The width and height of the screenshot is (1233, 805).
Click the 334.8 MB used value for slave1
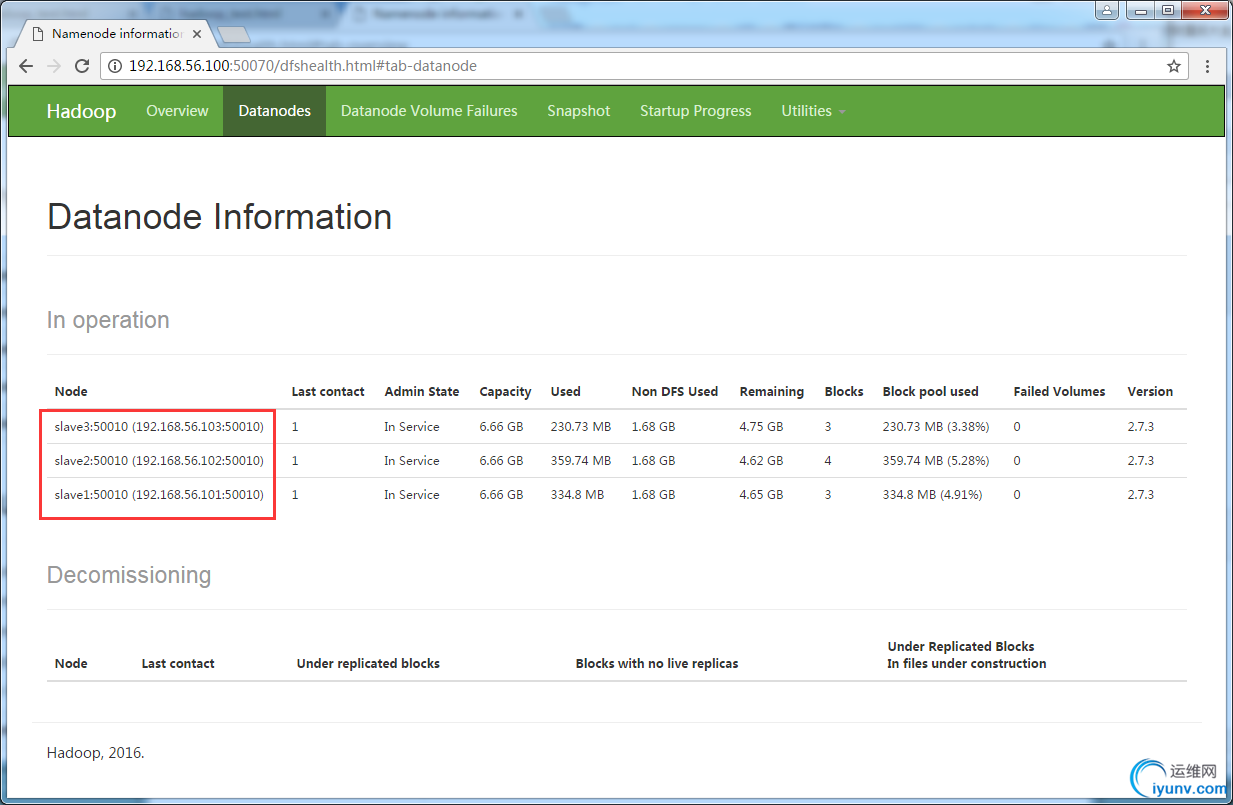577,495
